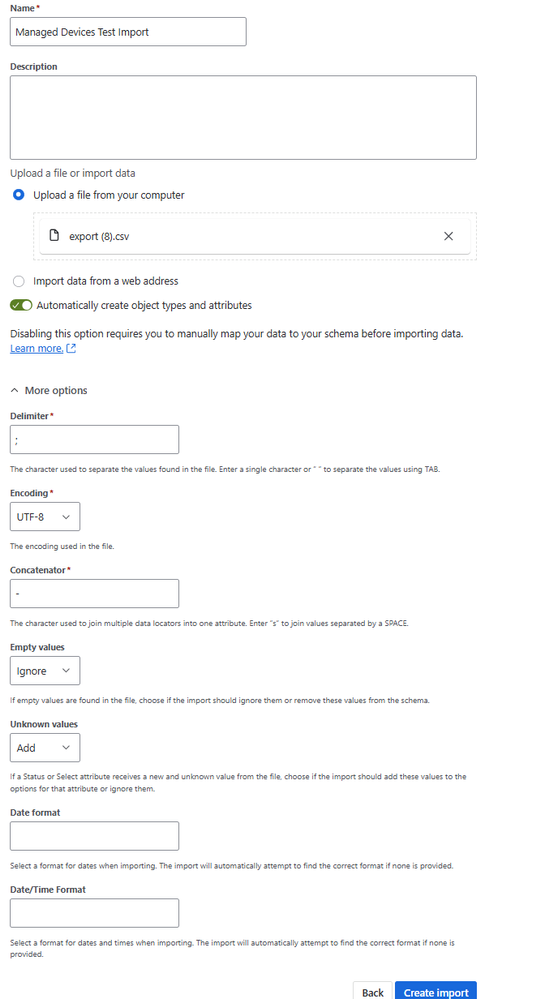
Task: Remove the uploaded export (8).csv file
Action: coord(448,236)
